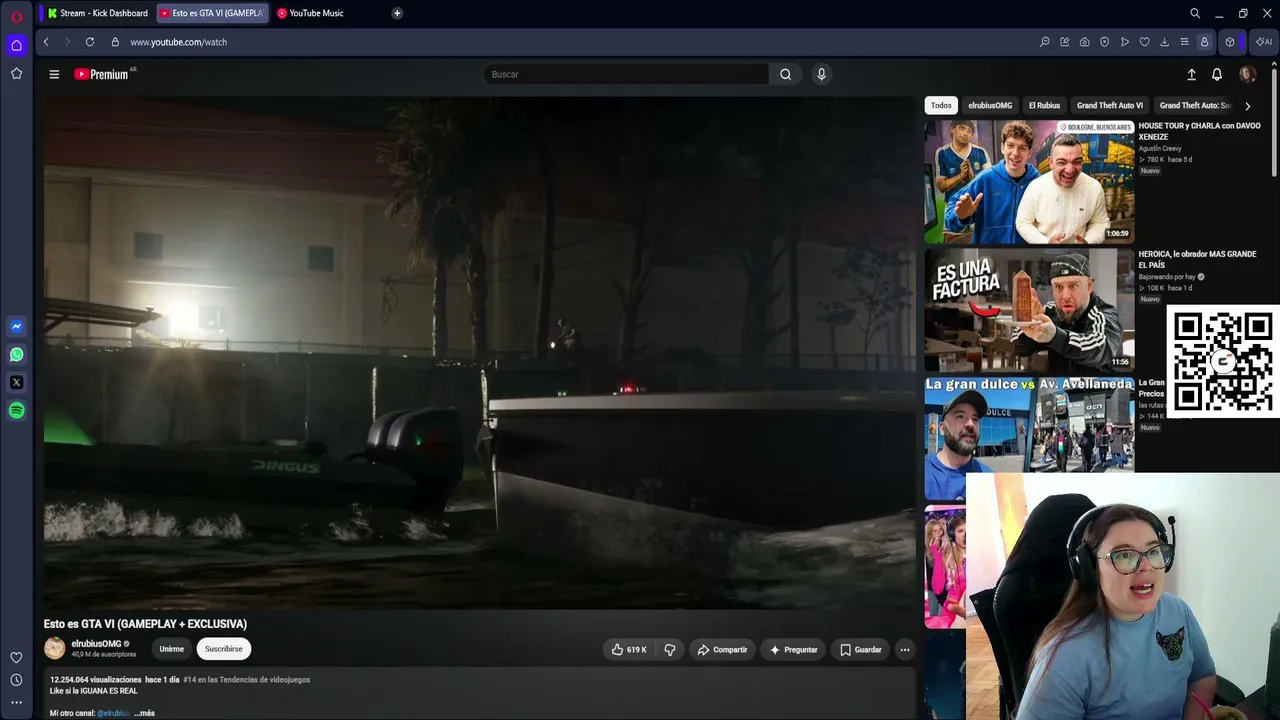The height and width of the screenshot is (720, 1280).
Task: Click the zoom magnifier icon in address bar
Action: (x=1045, y=42)
